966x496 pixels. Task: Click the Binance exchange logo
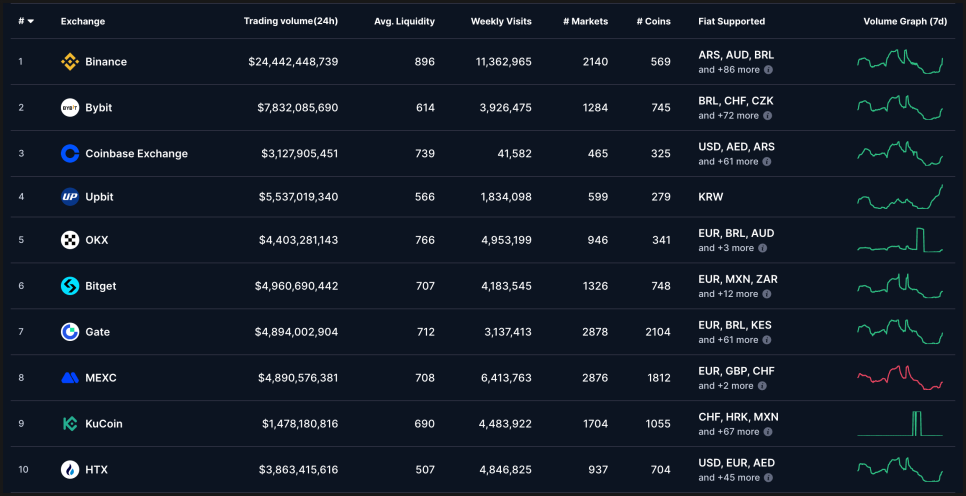point(70,62)
